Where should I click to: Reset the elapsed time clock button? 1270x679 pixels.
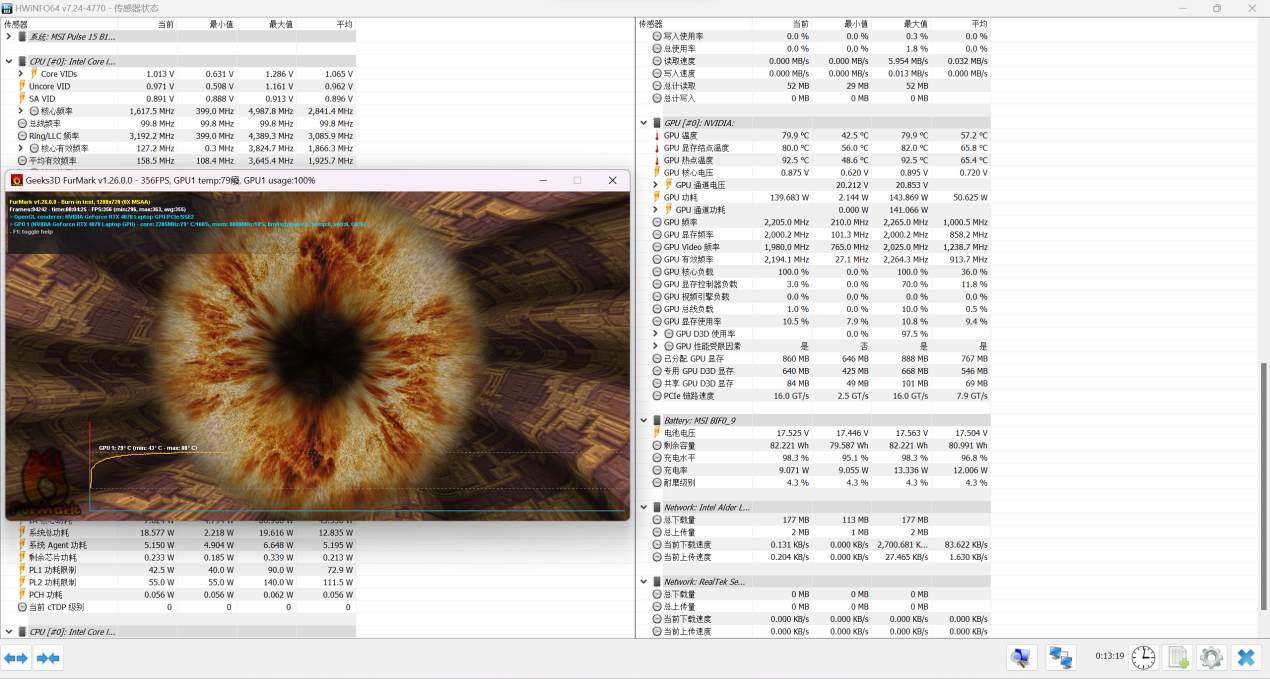point(1143,657)
